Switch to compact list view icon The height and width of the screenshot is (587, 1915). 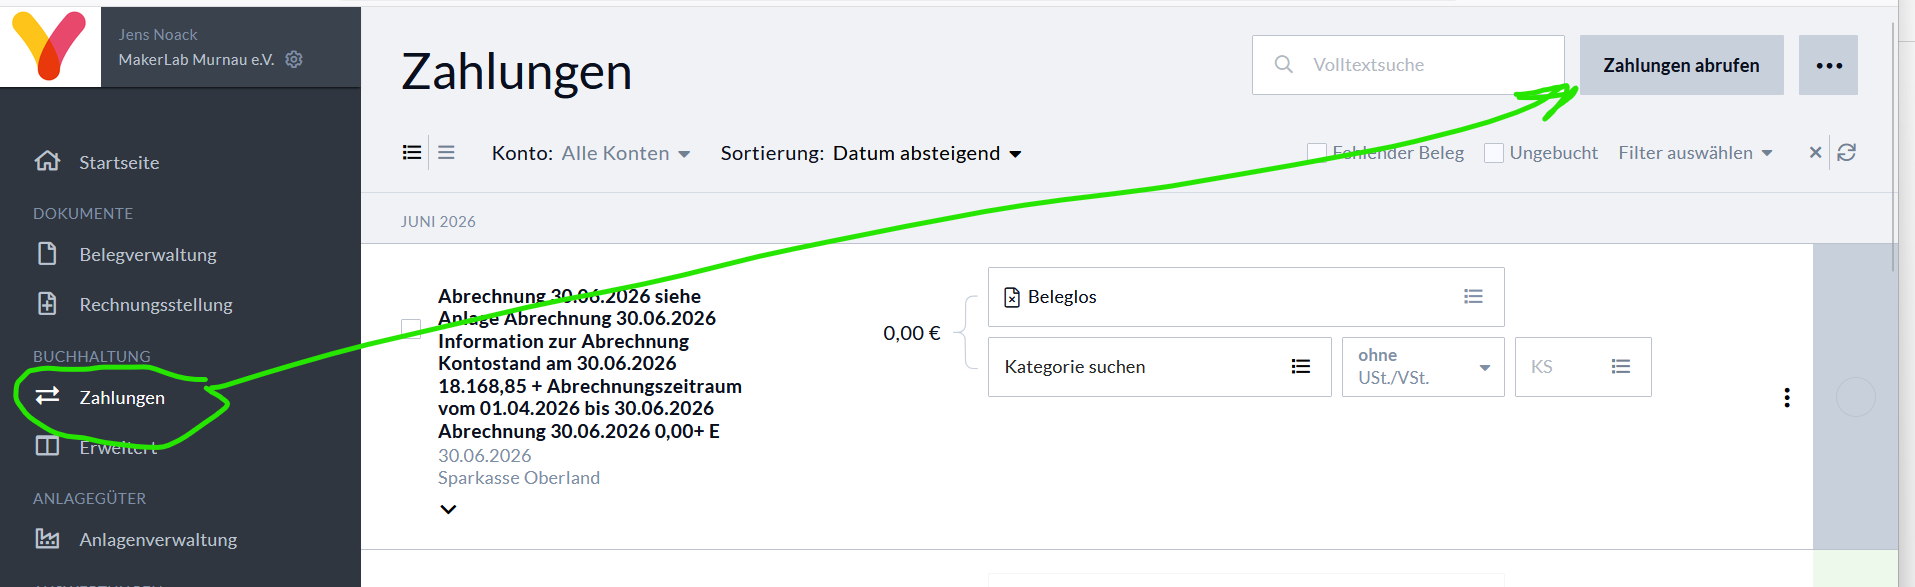point(446,152)
